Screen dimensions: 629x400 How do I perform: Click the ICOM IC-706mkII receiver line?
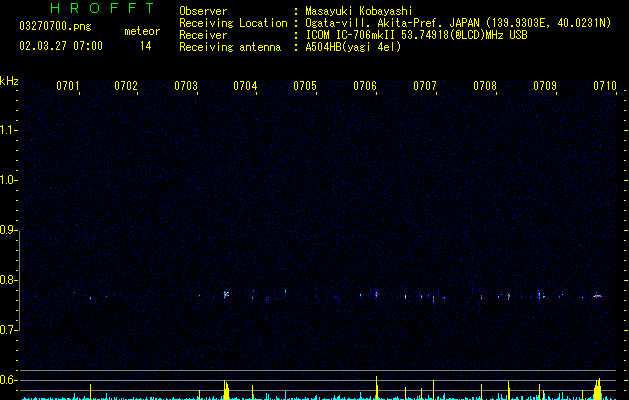click(x=416, y=35)
